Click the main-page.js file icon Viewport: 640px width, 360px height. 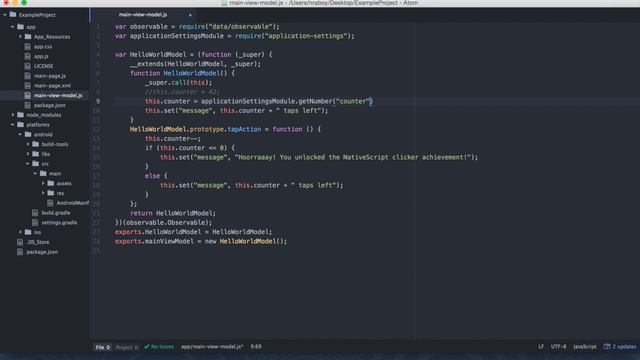coord(28,76)
